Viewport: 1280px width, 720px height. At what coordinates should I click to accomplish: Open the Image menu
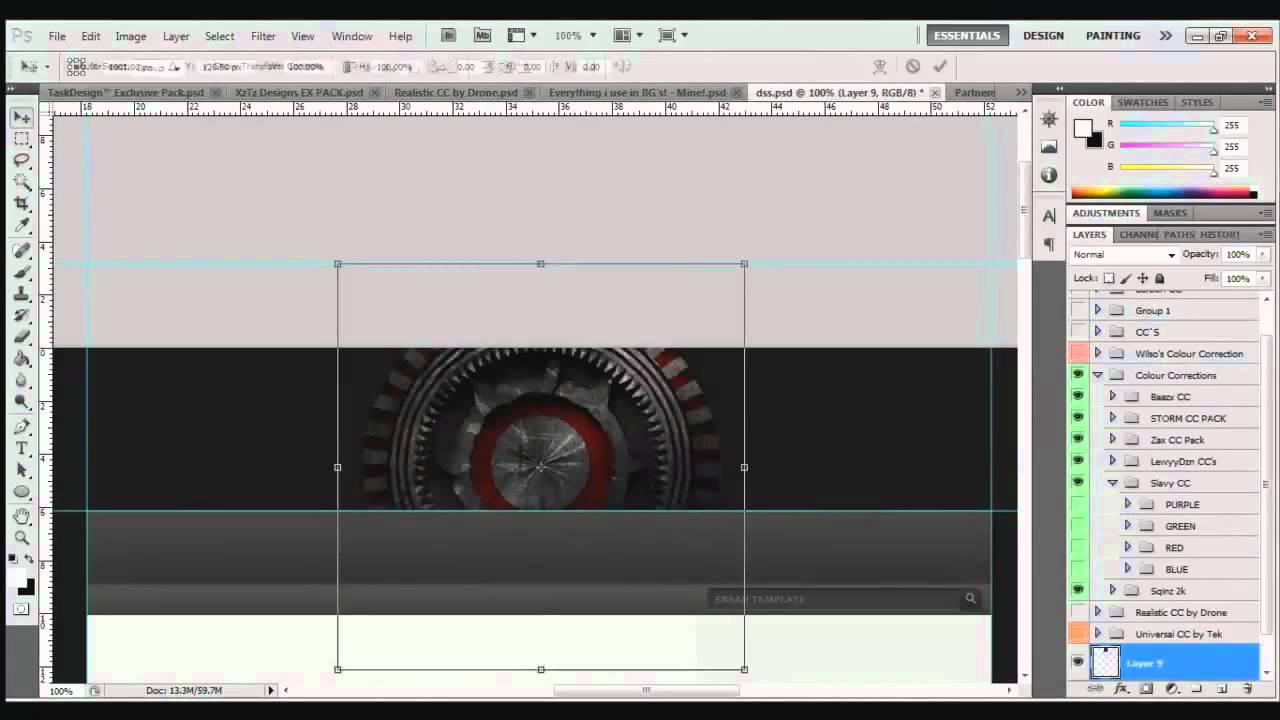(x=131, y=36)
